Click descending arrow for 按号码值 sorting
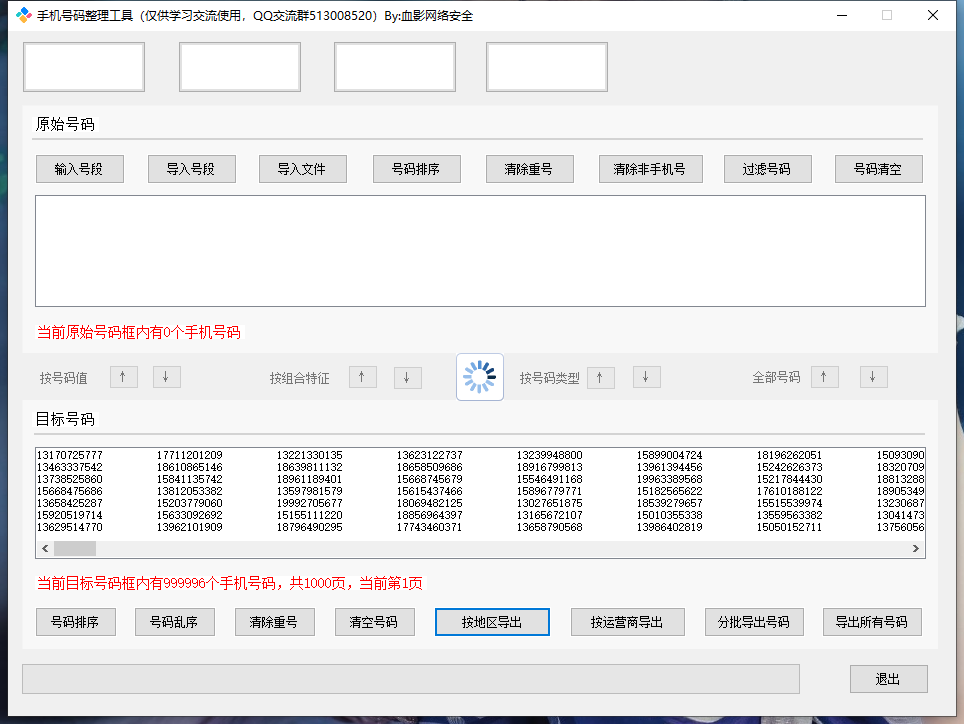The height and width of the screenshot is (724, 964). coord(166,377)
